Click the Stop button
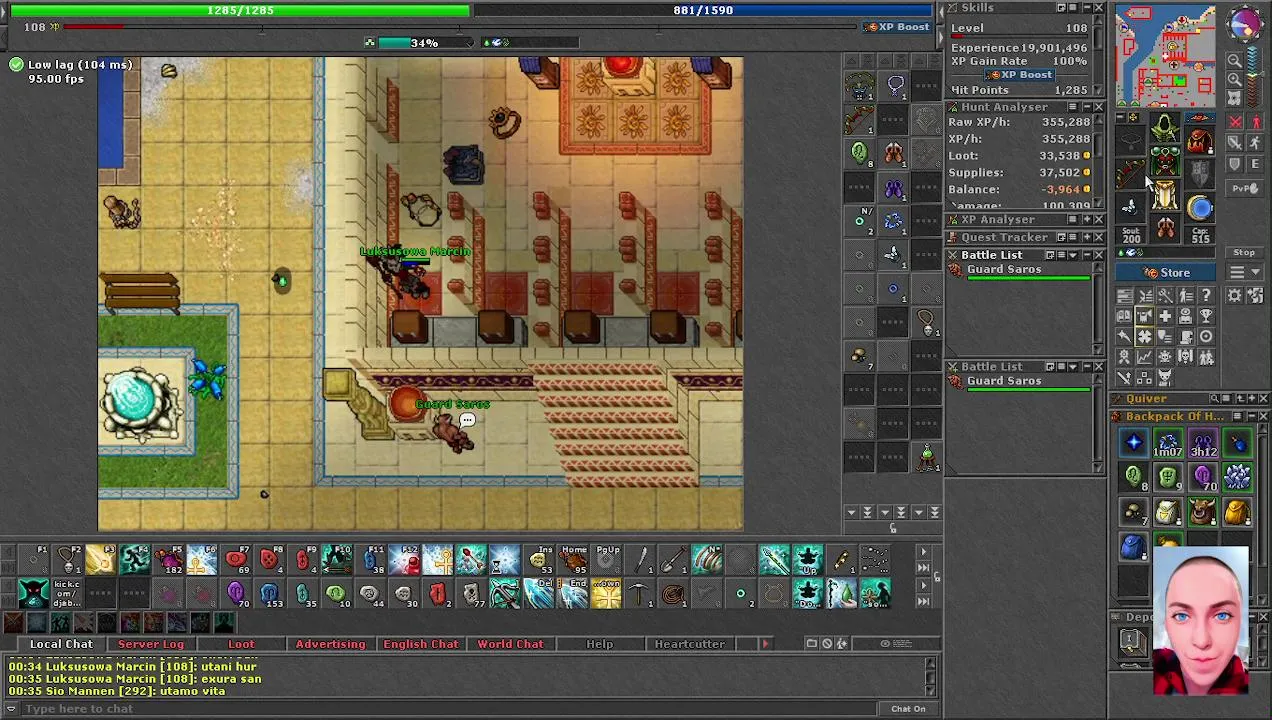The height and width of the screenshot is (720, 1272). click(1244, 253)
